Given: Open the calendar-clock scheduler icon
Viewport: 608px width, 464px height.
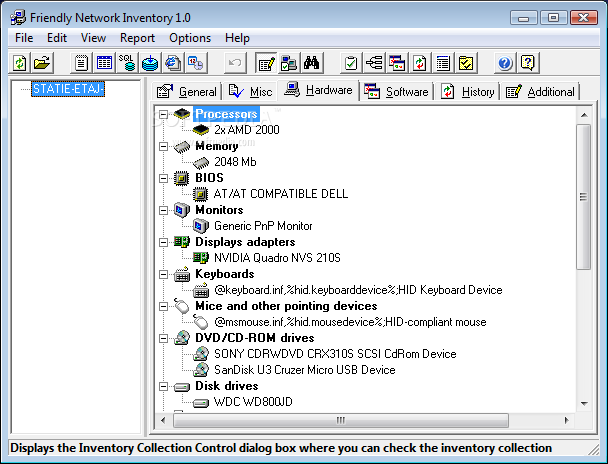Looking at the screenshot, I should pyautogui.click(x=196, y=62).
